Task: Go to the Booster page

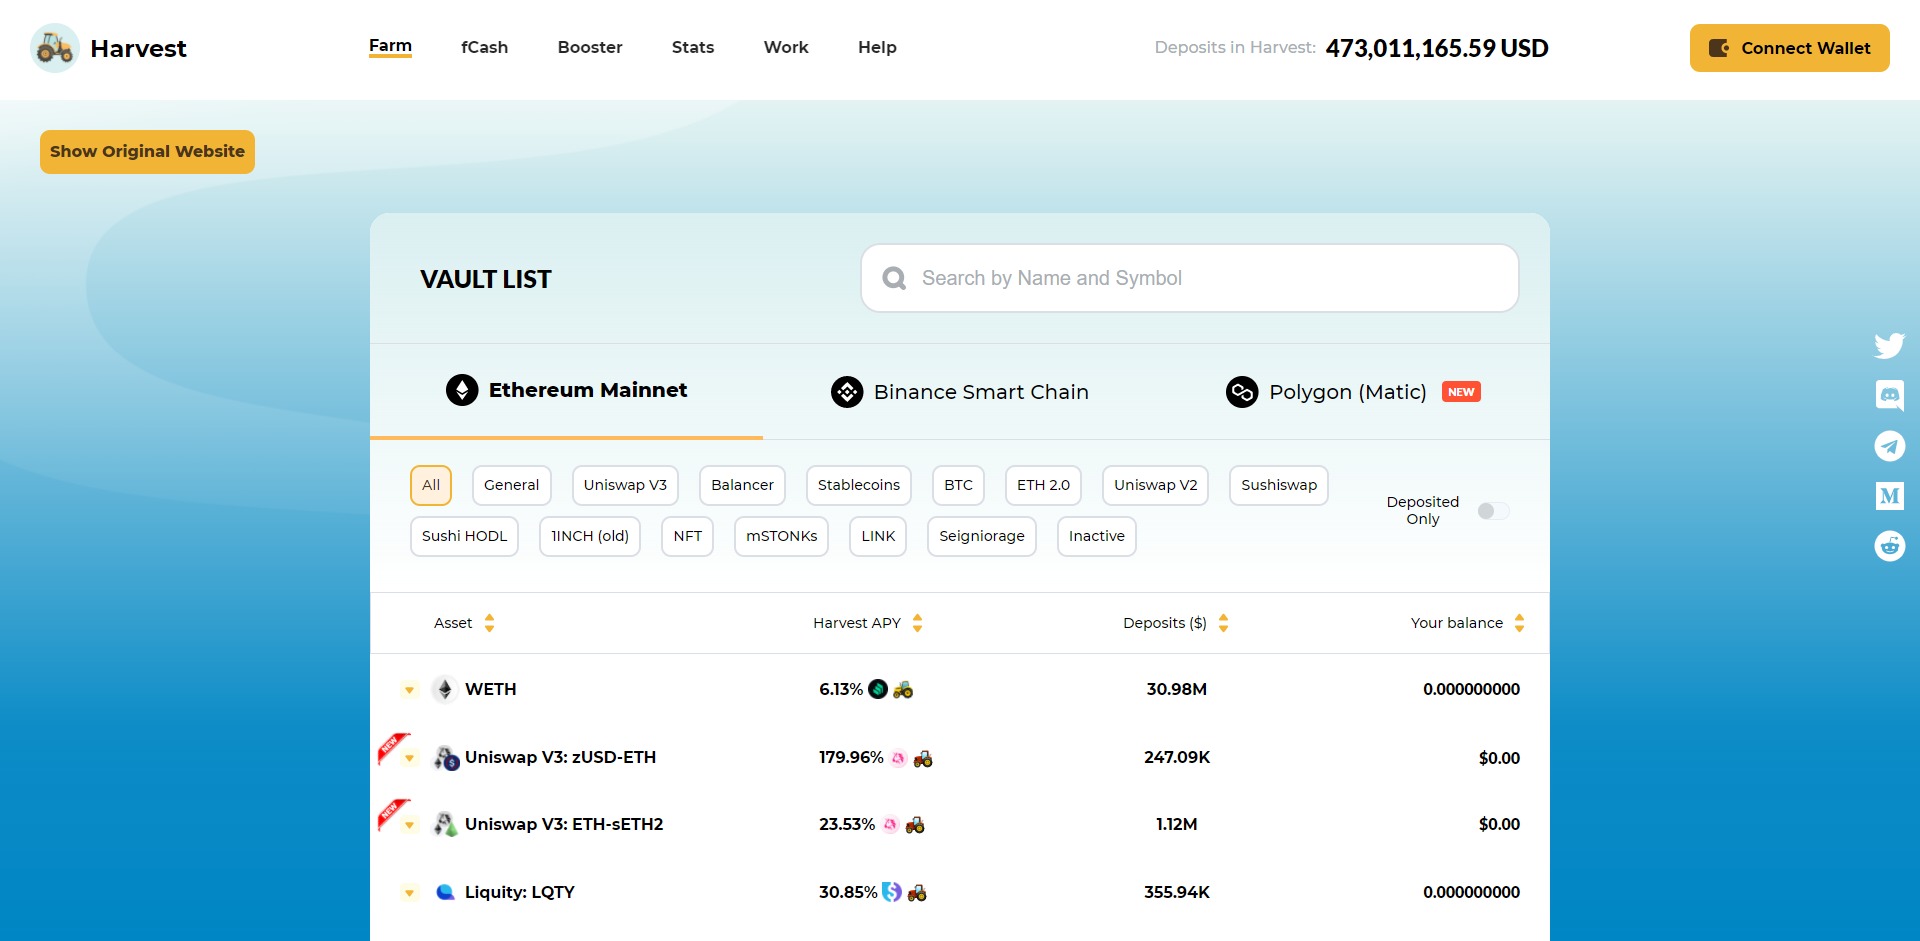Action: 590,47
